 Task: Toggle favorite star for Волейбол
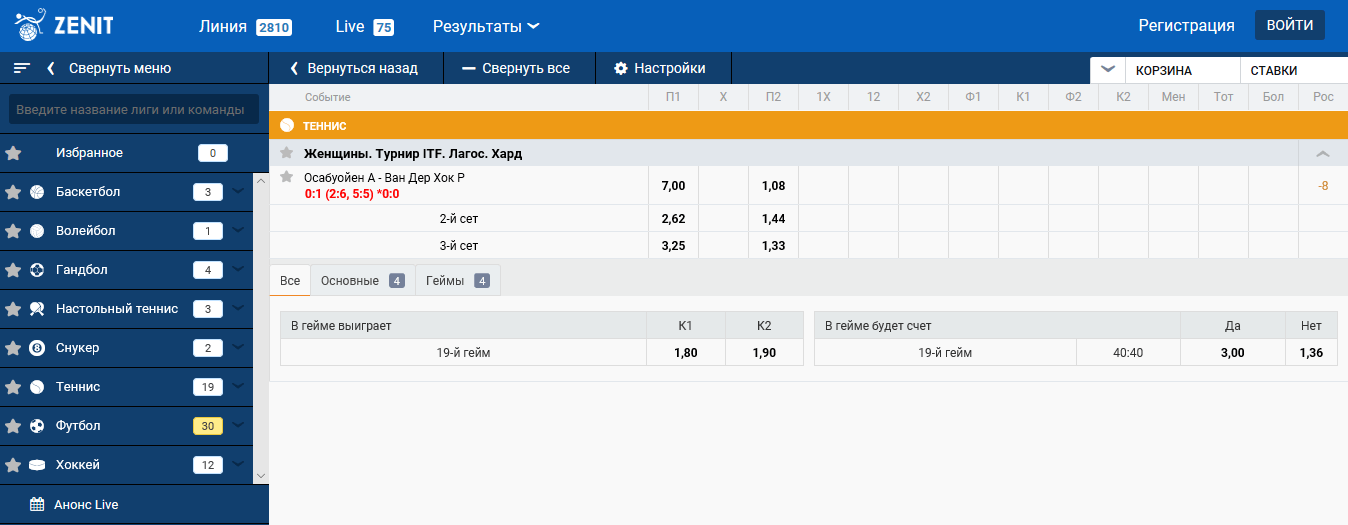coord(13,231)
